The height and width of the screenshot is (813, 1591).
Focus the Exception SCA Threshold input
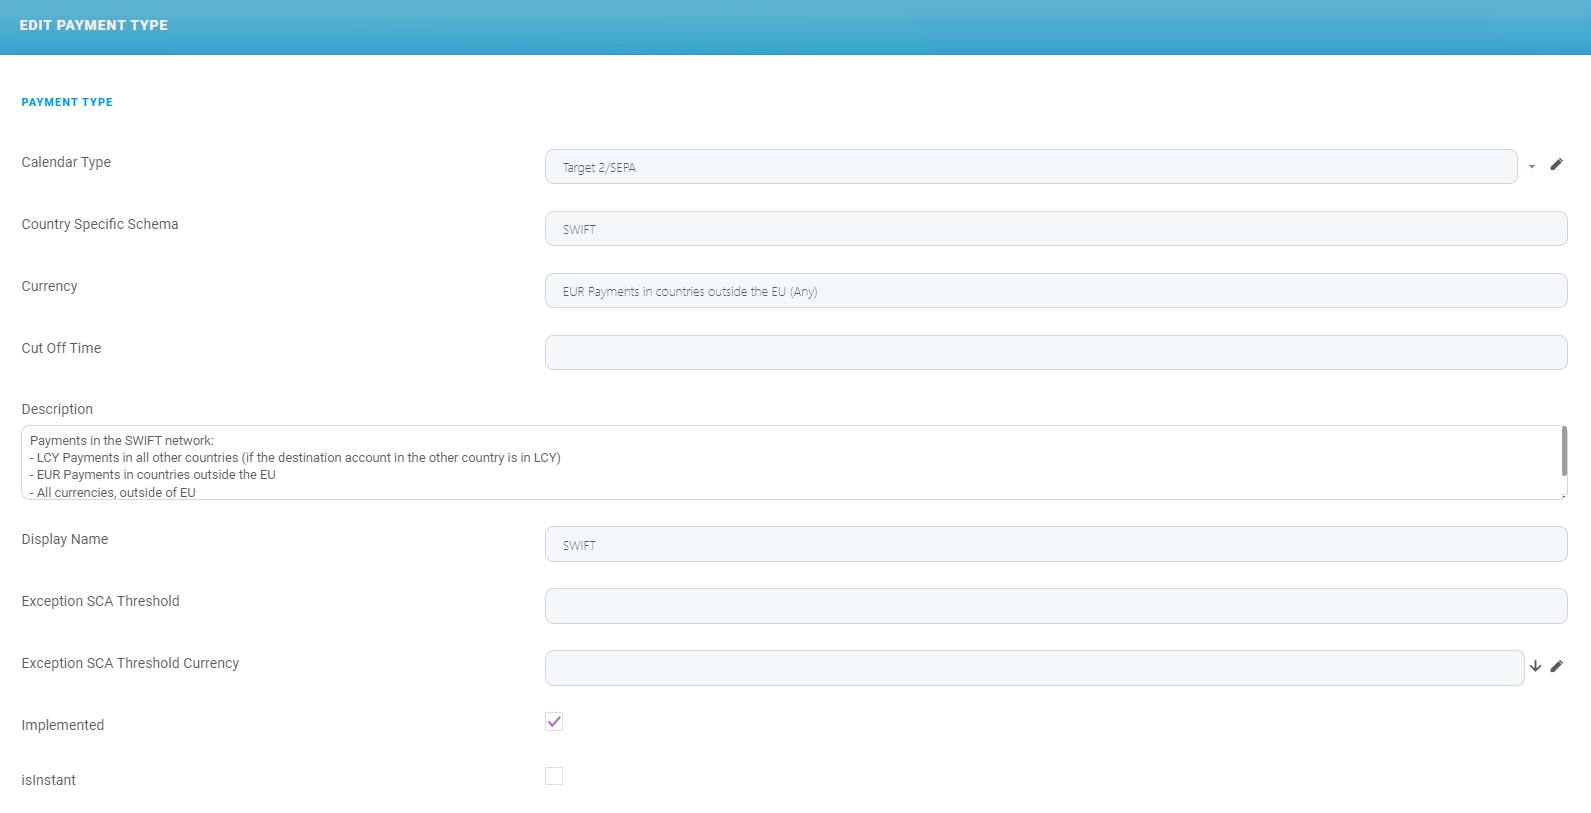[x=1055, y=607]
